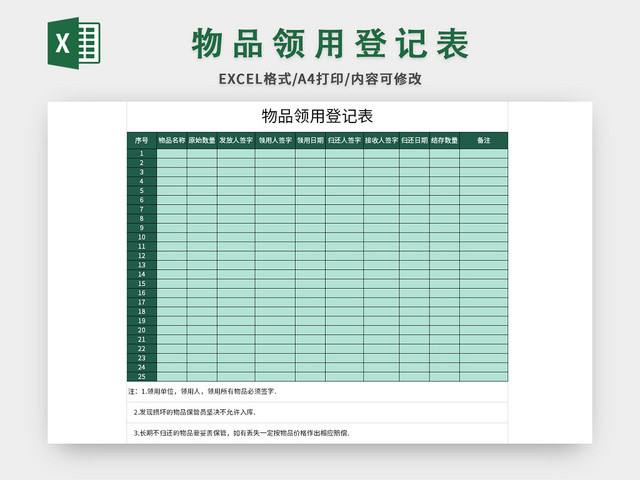Click note 1 about 领用单位 必须签字

(202, 391)
